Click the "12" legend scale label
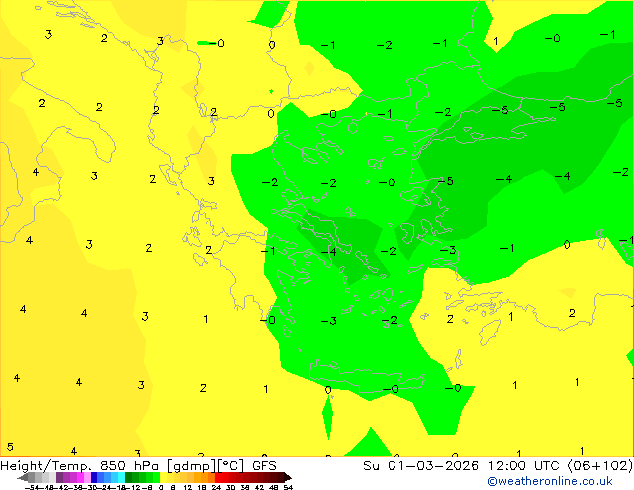 point(188,487)
